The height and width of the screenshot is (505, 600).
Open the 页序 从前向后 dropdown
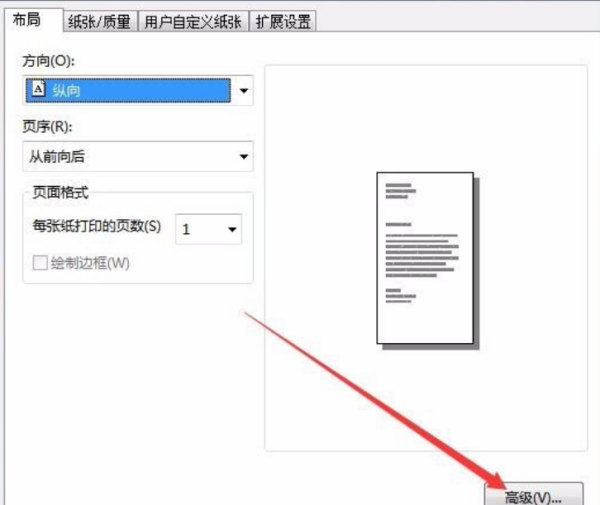tap(138, 156)
